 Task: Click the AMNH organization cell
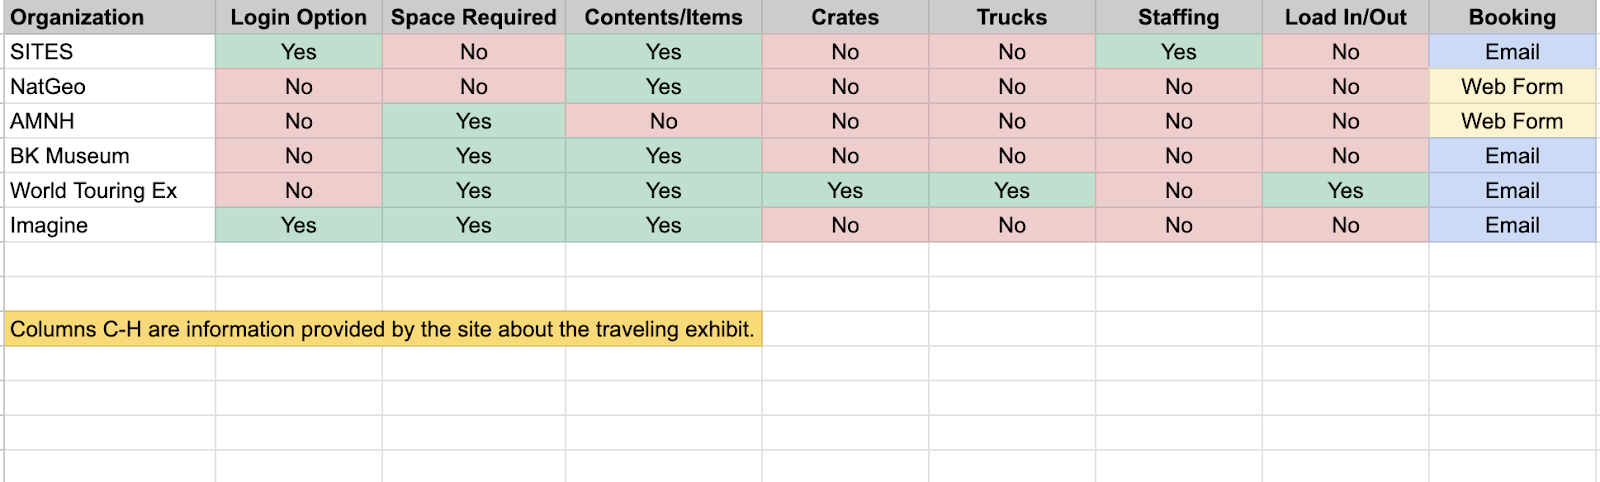(110, 121)
